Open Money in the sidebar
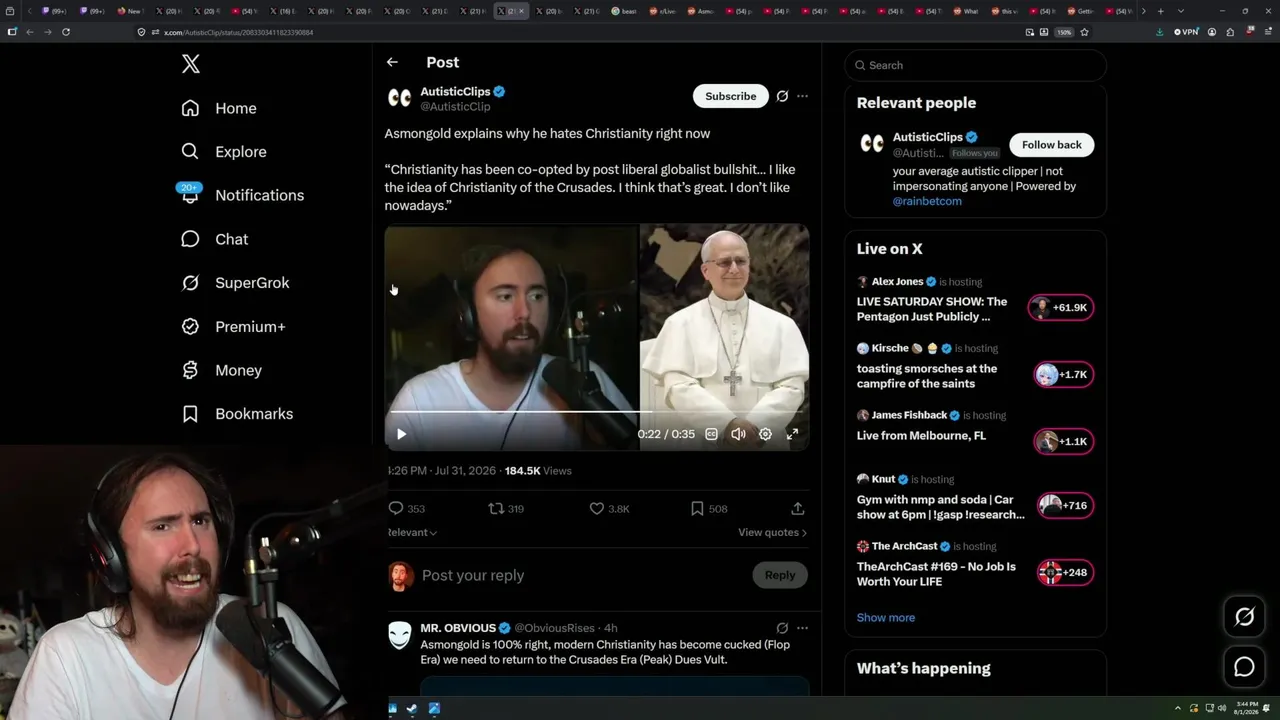 pyautogui.click(x=221, y=370)
